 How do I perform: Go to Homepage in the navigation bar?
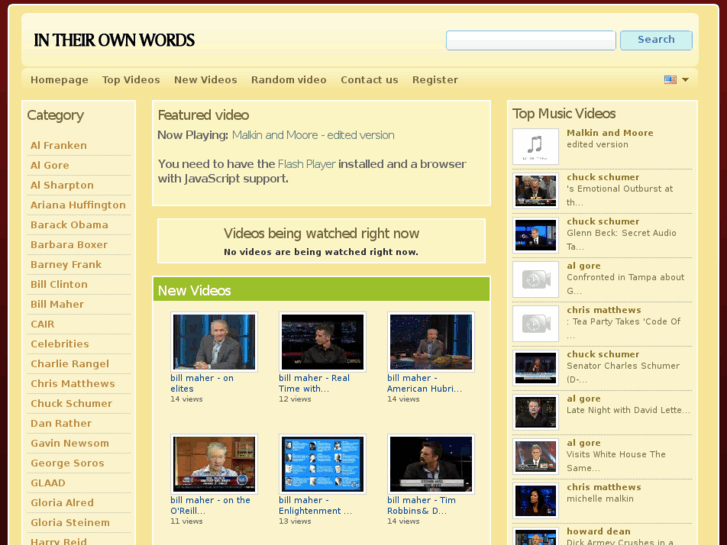[59, 80]
